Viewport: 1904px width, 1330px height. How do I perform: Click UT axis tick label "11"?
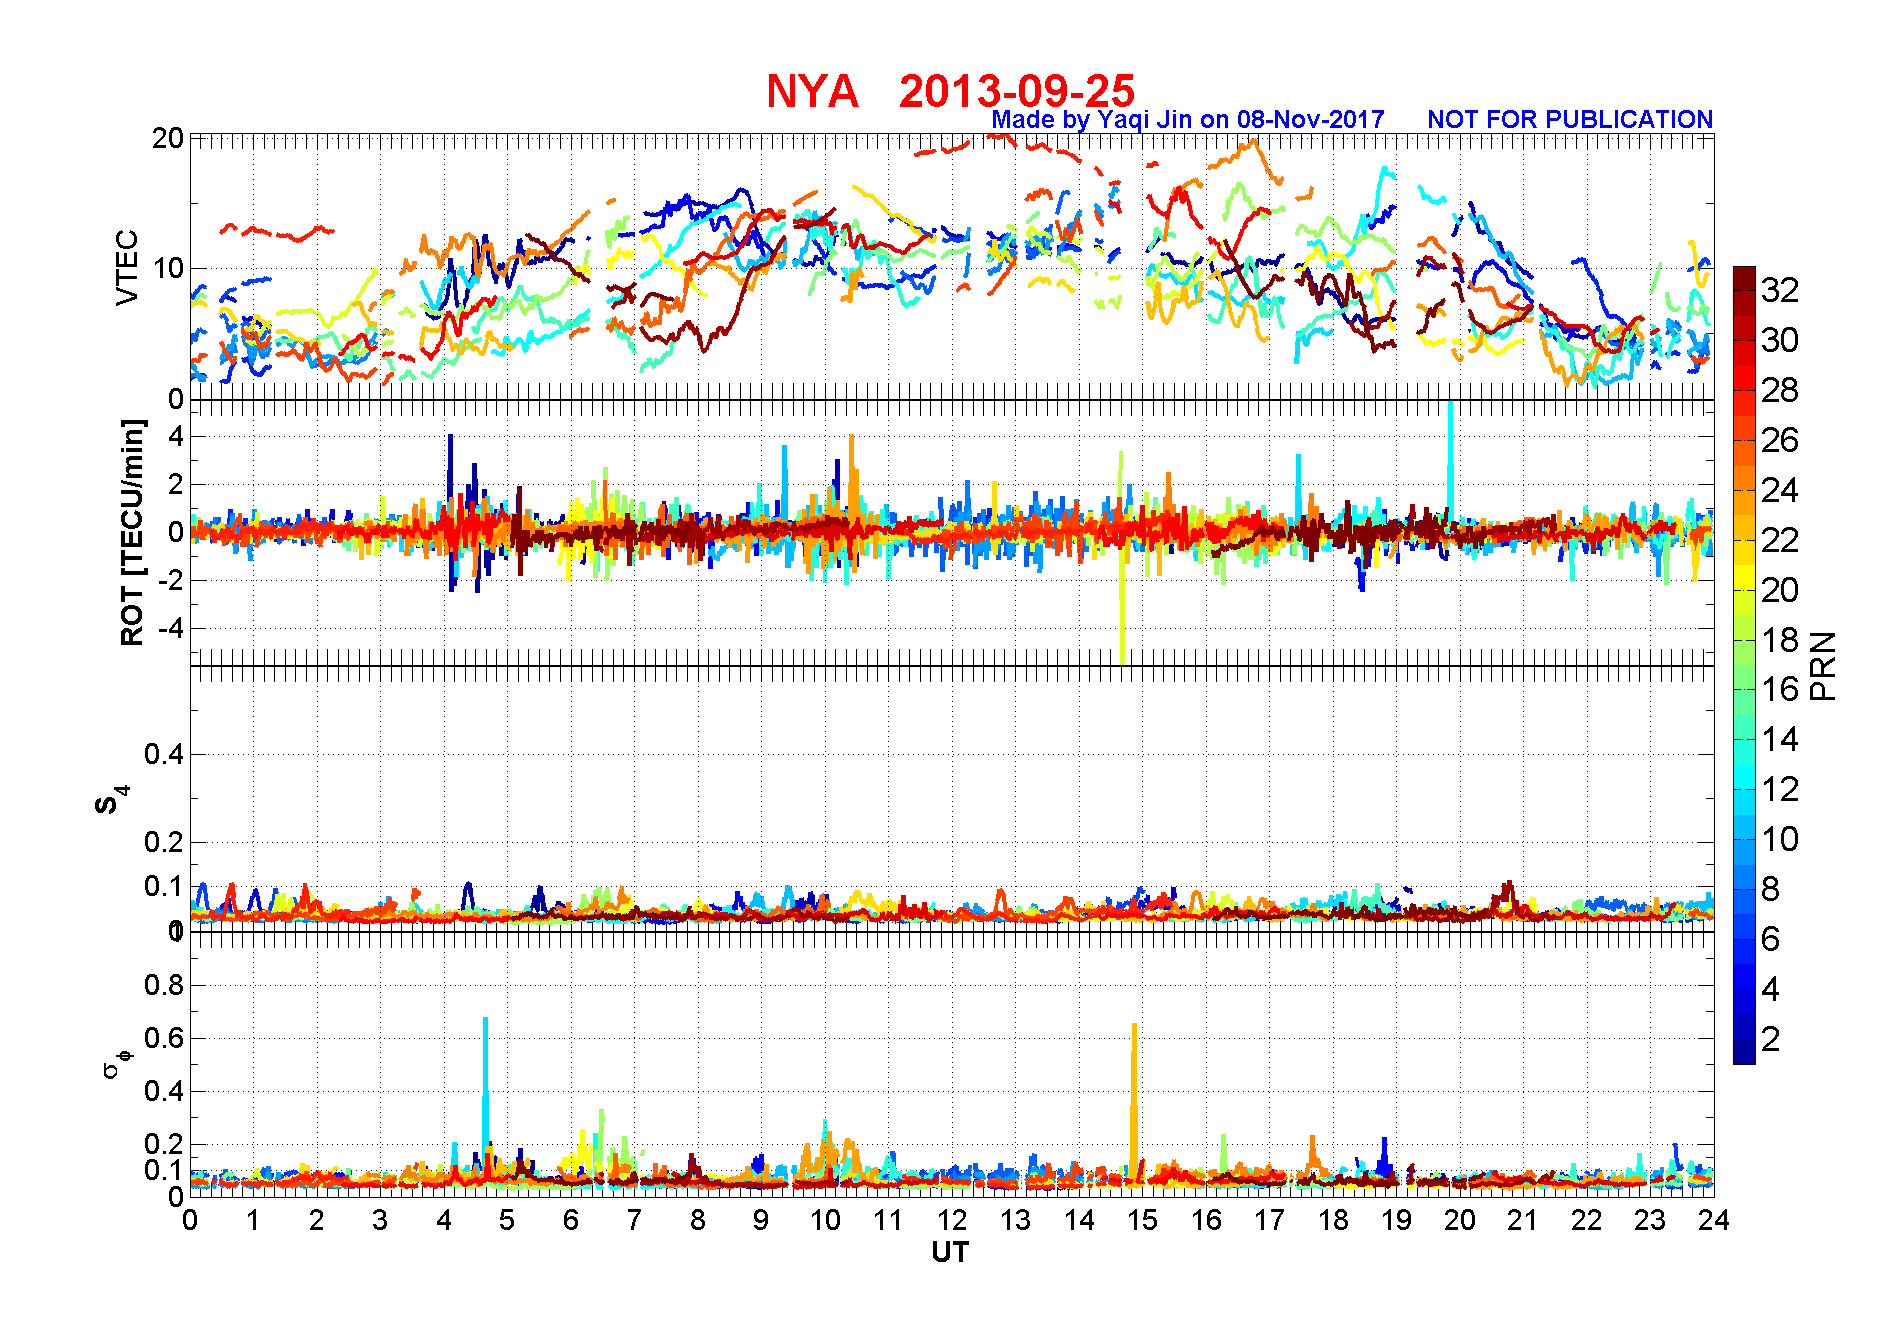(x=888, y=1220)
